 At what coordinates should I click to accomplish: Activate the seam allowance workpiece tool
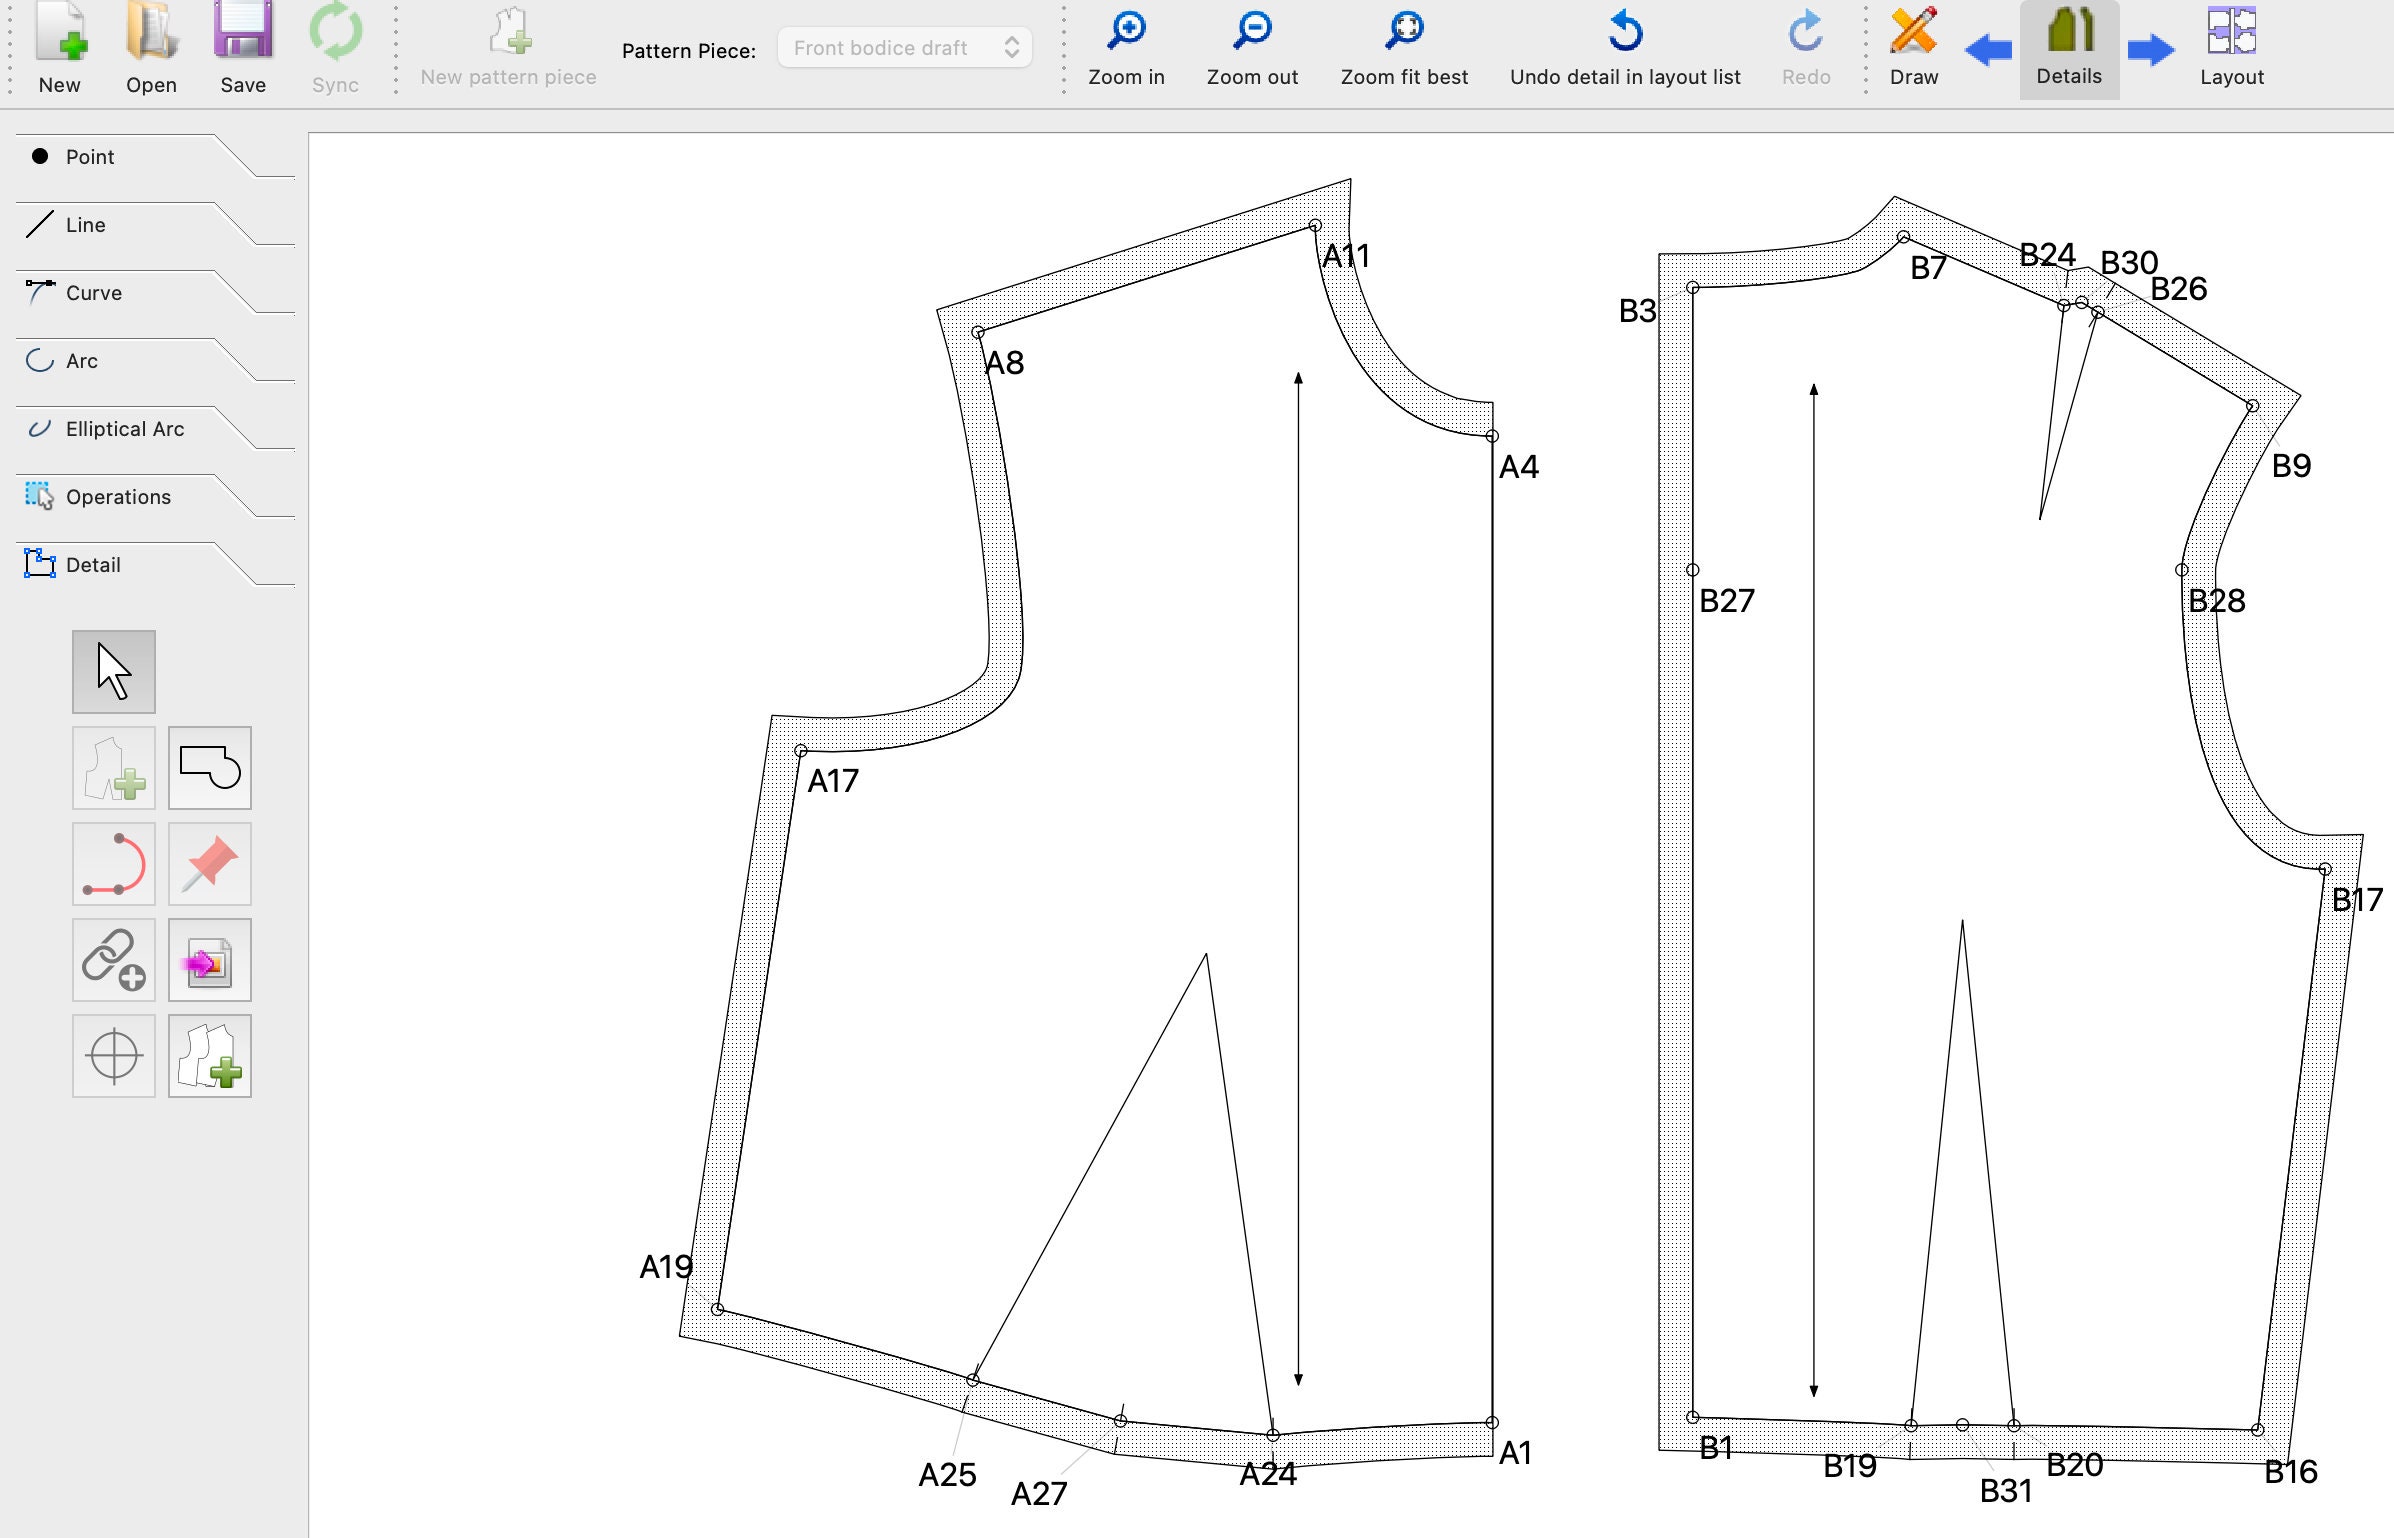pyautogui.click(x=210, y=770)
